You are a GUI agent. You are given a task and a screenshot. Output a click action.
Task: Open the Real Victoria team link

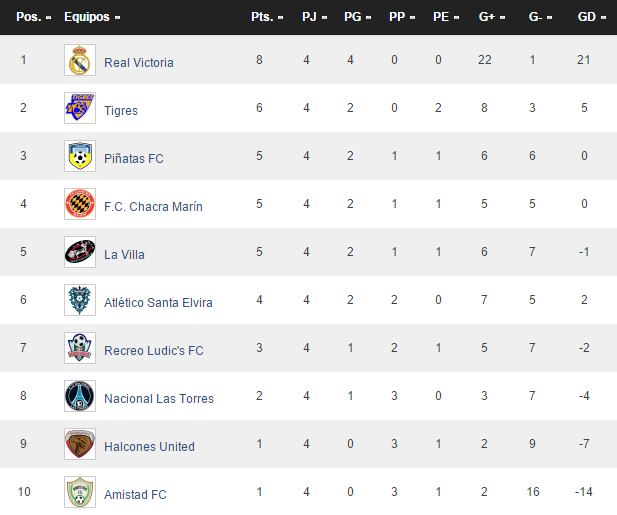tap(138, 62)
